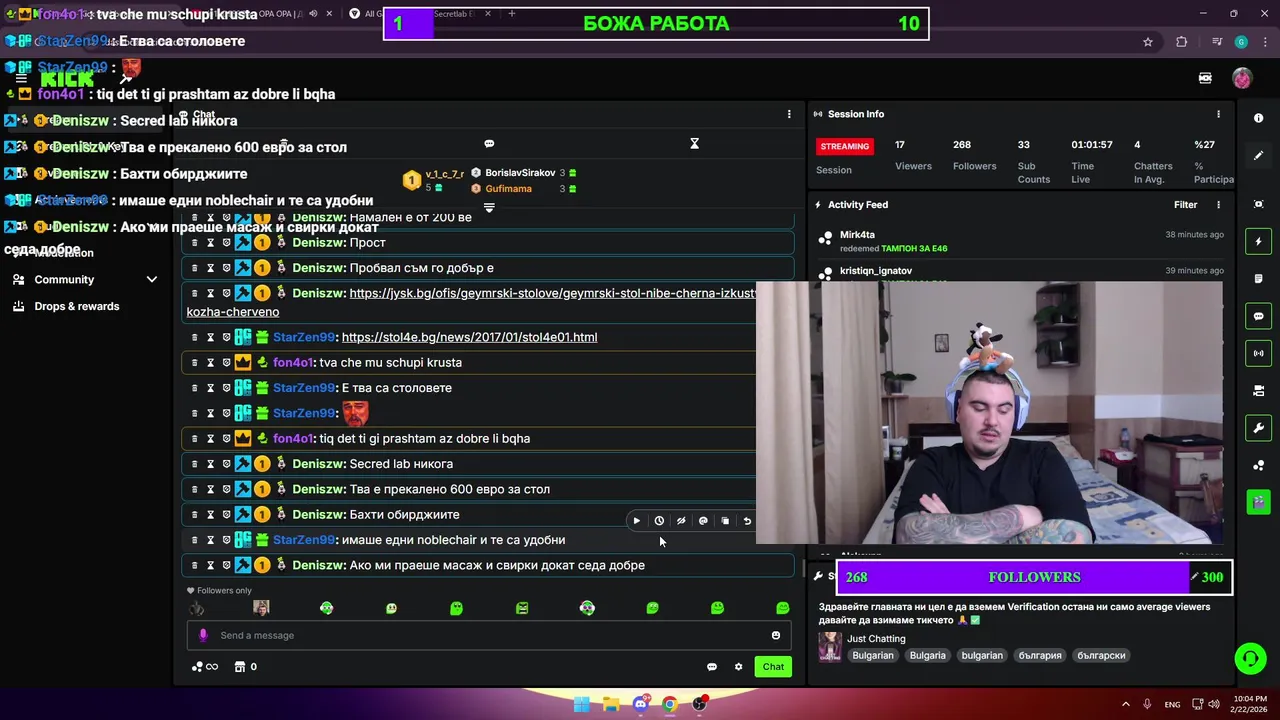Click the hide icon in message hover toolbar
This screenshot has width=1280, height=720.
click(681, 521)
